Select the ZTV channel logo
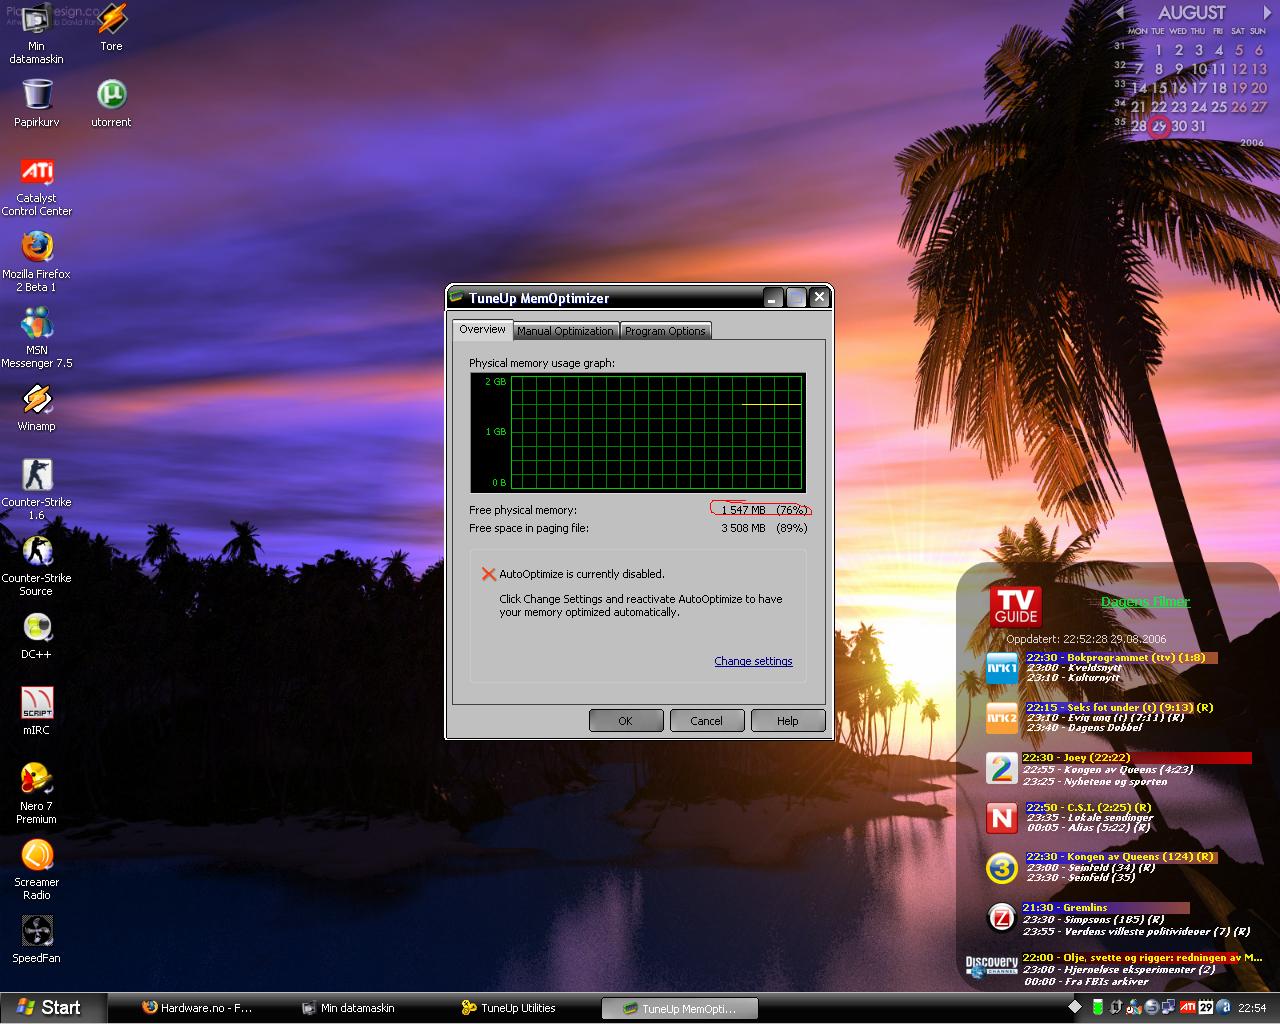The height and width of the screenshot is (1024, 1280). (x=1001, y=917)
